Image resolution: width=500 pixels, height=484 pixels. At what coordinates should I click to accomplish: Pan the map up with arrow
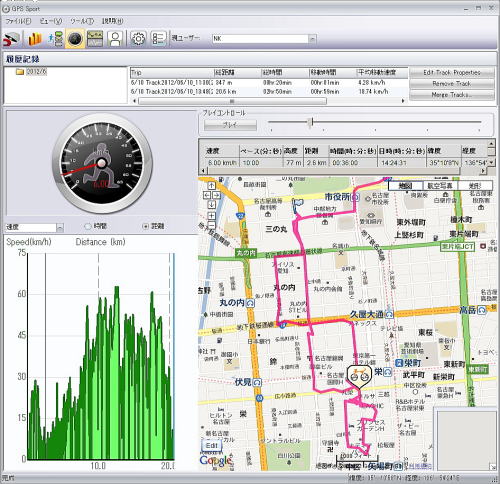tap(211, 185)
